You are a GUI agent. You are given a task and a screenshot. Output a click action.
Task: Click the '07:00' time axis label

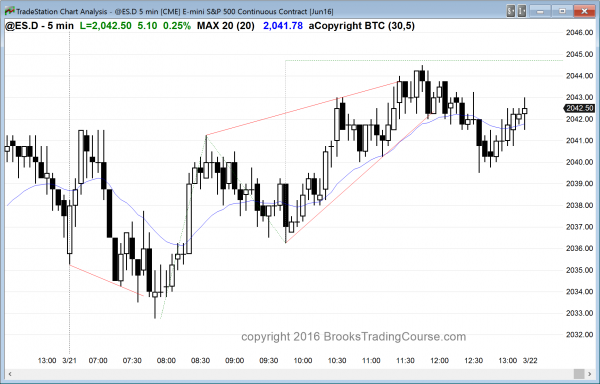click(x=98, y=360)
